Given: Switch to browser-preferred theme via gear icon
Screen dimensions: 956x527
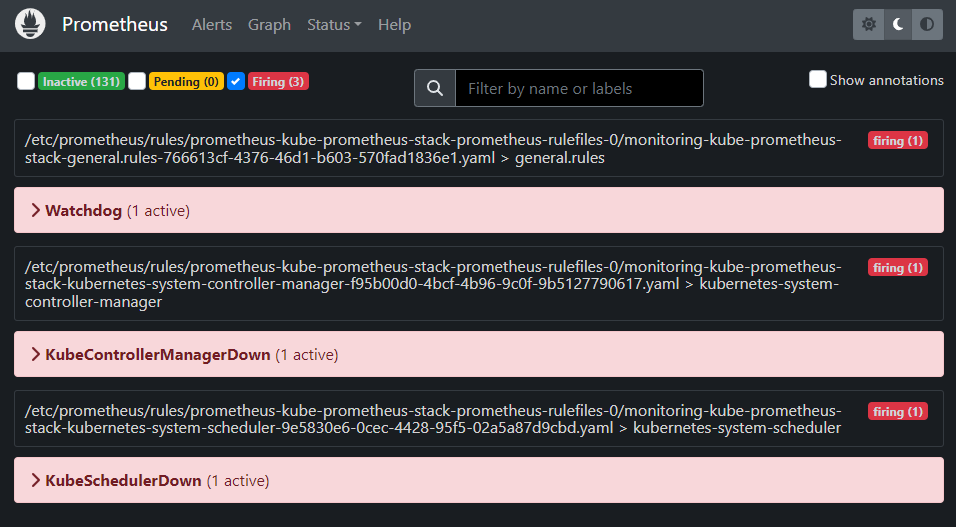Looking at the screenshot, I should pos(868,24).
